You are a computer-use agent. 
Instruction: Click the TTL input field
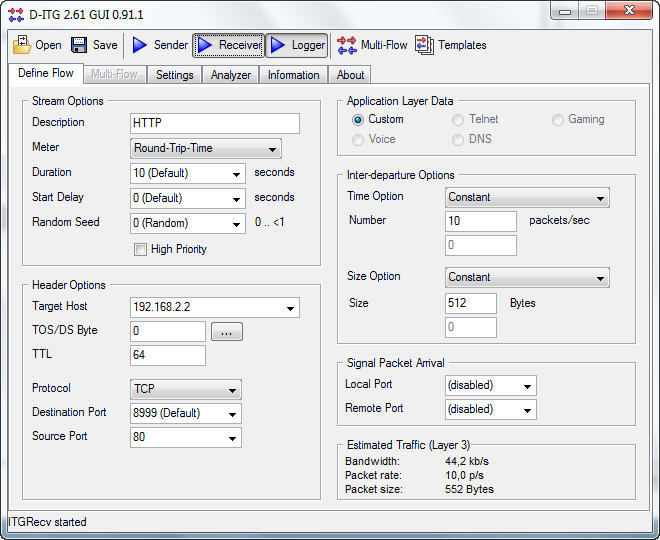167,355
